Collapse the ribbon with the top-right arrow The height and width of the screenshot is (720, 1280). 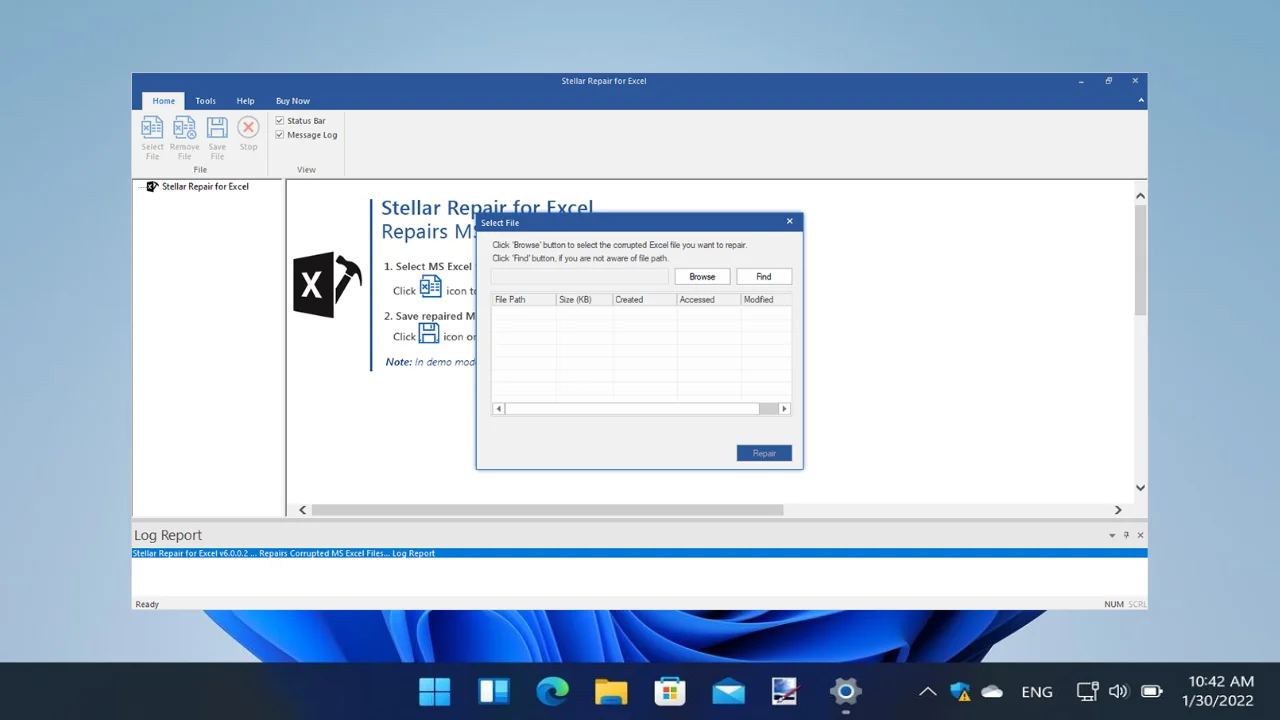(1141, 100)
